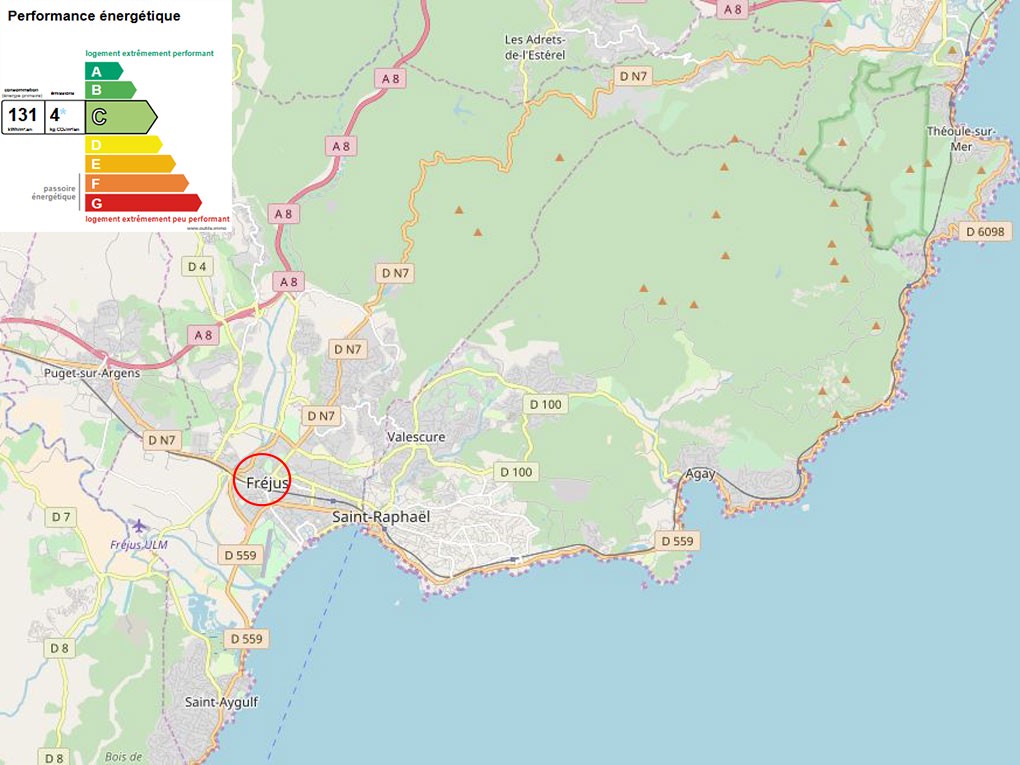1020x765 pixels.
Task: Click the Théoule-sur-Mer town label
Action: pos(950,139)
